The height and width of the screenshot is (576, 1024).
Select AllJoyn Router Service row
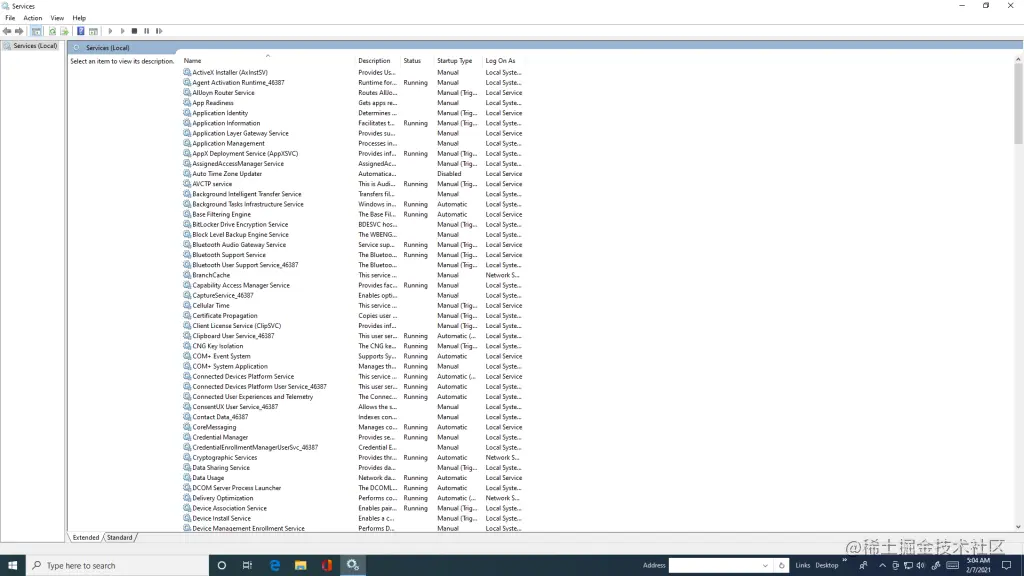(353, 93)
